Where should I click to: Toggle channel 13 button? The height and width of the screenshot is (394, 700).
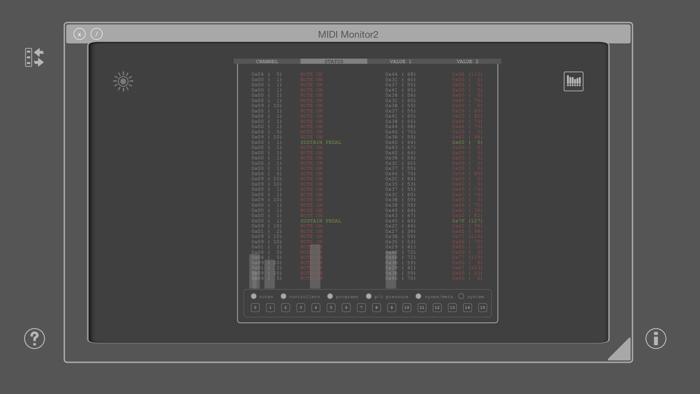click(x=452, y=307)
